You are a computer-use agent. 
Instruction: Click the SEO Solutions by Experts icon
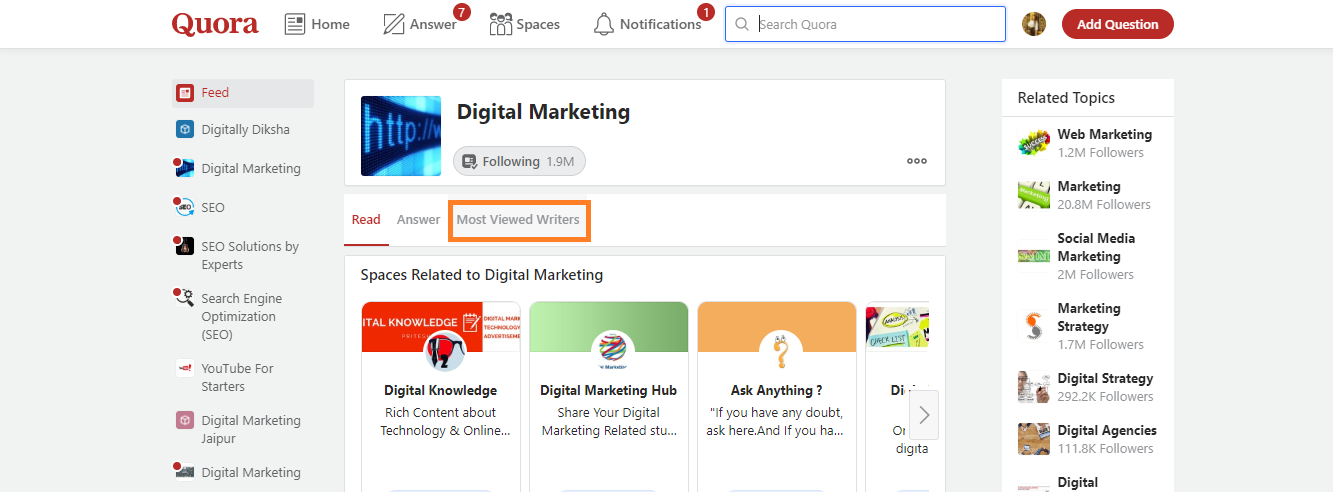click(x=184, y=245)
